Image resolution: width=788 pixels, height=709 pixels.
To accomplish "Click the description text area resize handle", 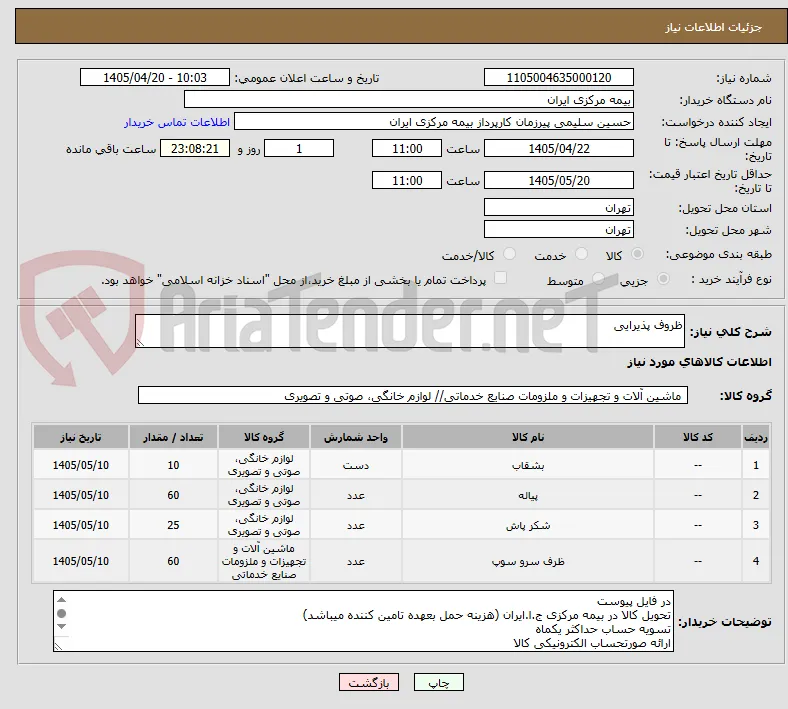I will click(140, 343).
